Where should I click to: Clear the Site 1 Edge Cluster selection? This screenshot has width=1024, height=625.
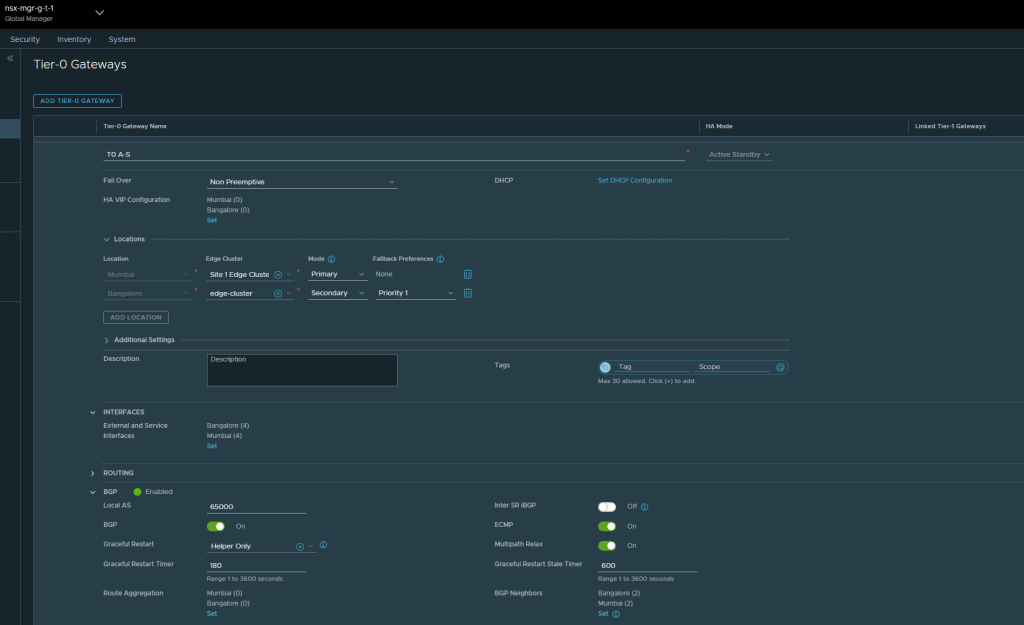coord(278,274)
